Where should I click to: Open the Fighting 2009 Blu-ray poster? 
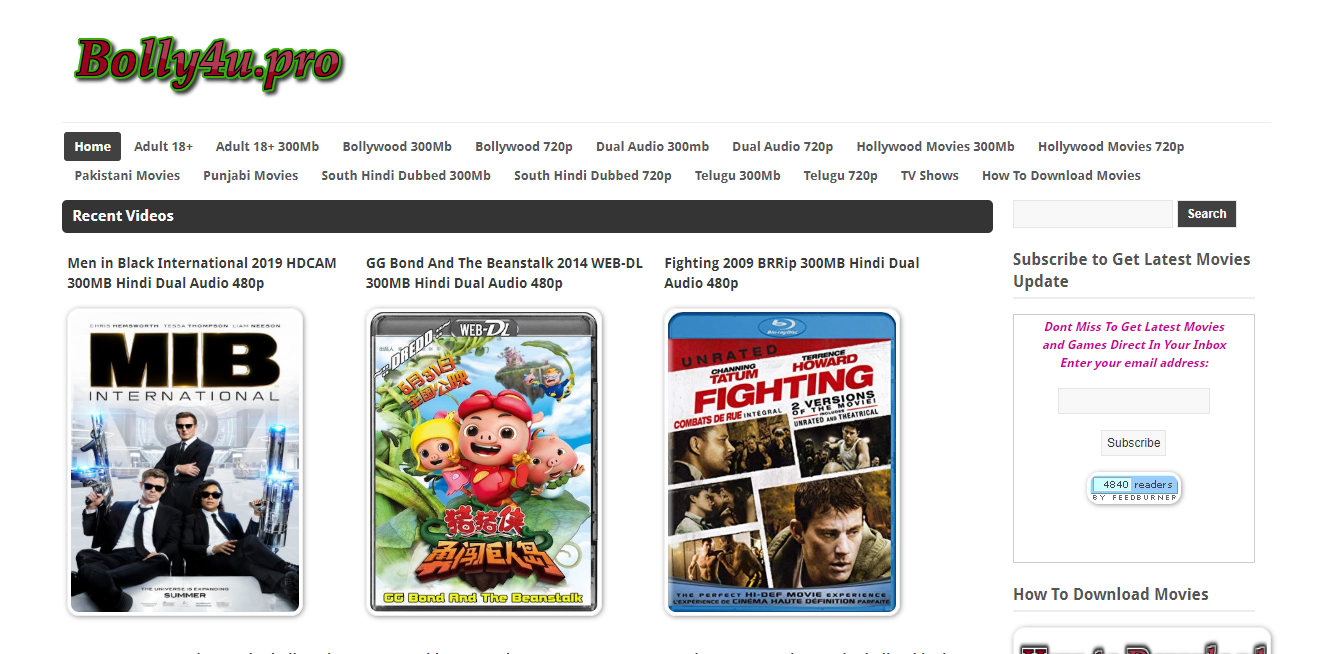(x=782, y=461)
